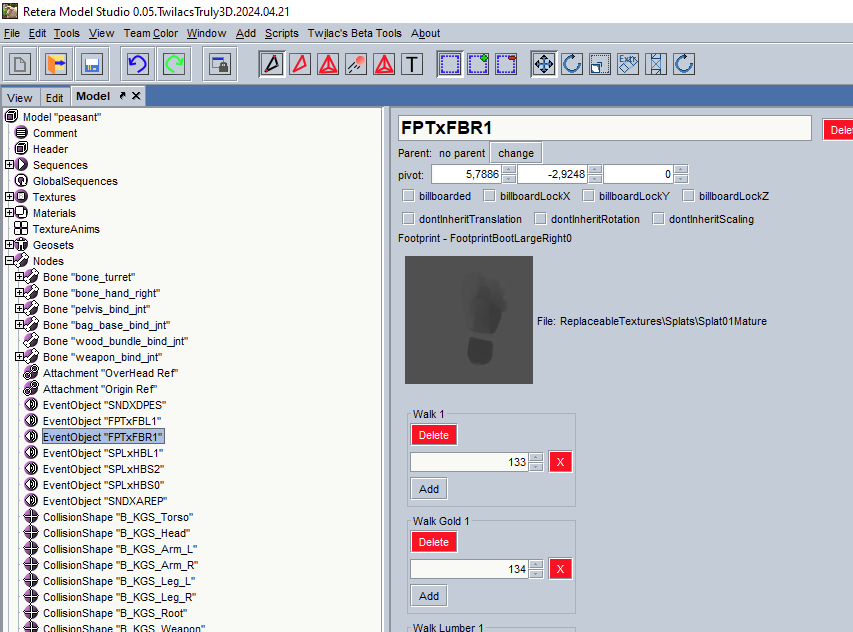Expand the Textures tree node

[9, 196]
